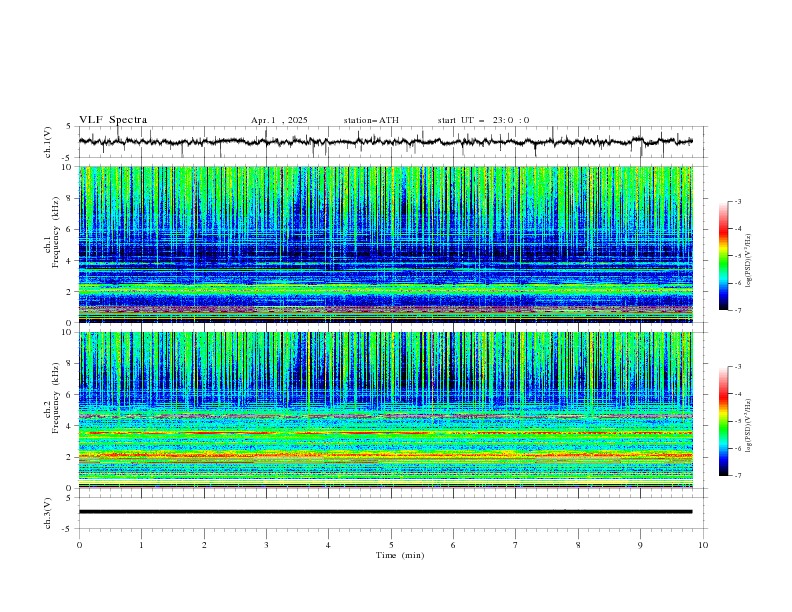The image size is (792, 612).
Task: Click the "5" tick on ch.1(V) axis
Action: point(69,126)
